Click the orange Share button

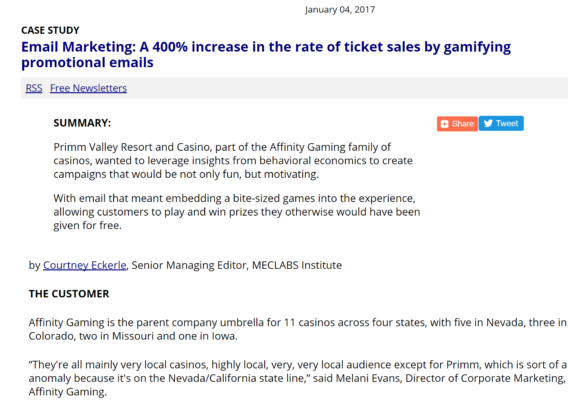point(457,124)
